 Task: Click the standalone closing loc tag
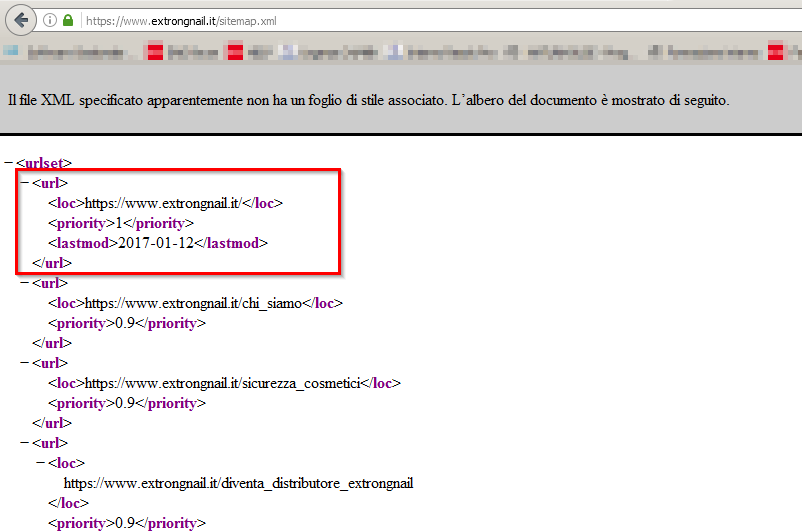coord(69,503)
